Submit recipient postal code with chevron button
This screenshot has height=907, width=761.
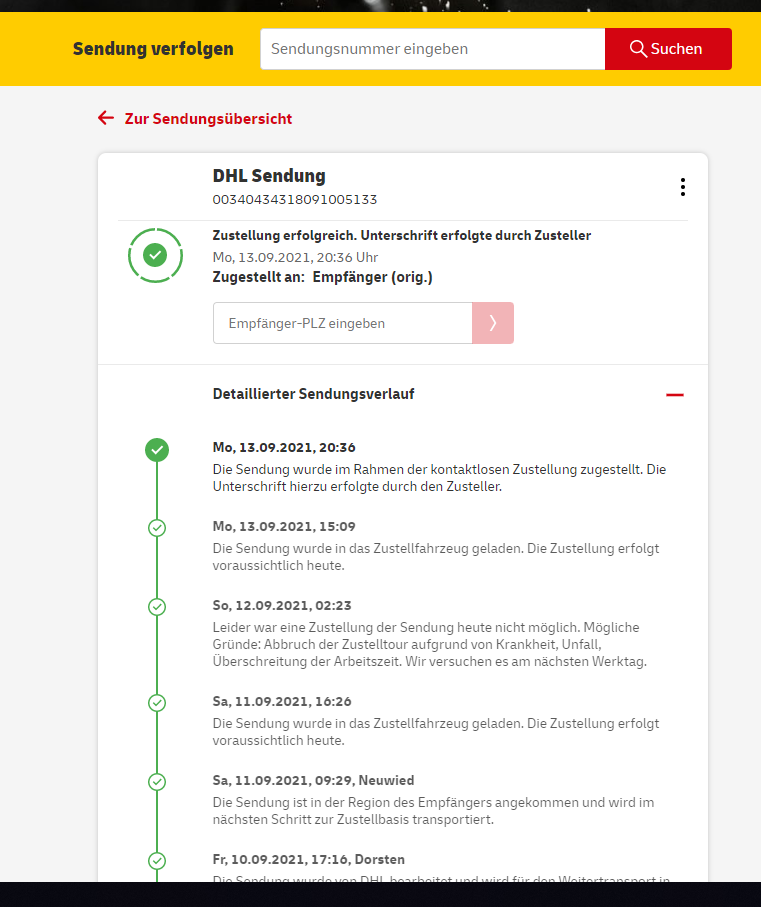492,323
